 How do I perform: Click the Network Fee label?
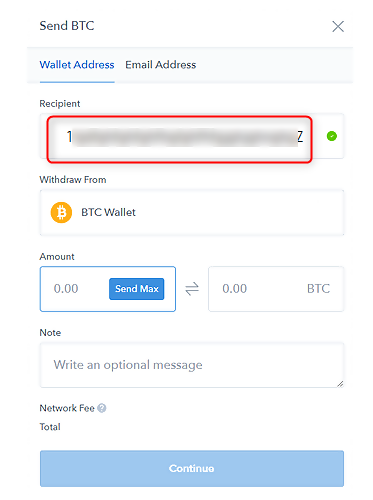click(67, 408)
